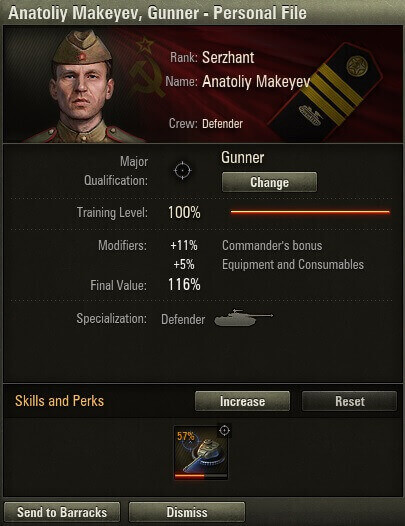Click the 116% Final Value
The image size is (405, 526).
click(x=184, y=285)
